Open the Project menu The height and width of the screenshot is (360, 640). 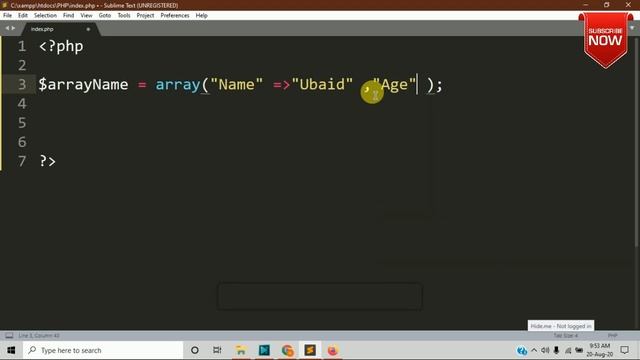coord(145,16)
